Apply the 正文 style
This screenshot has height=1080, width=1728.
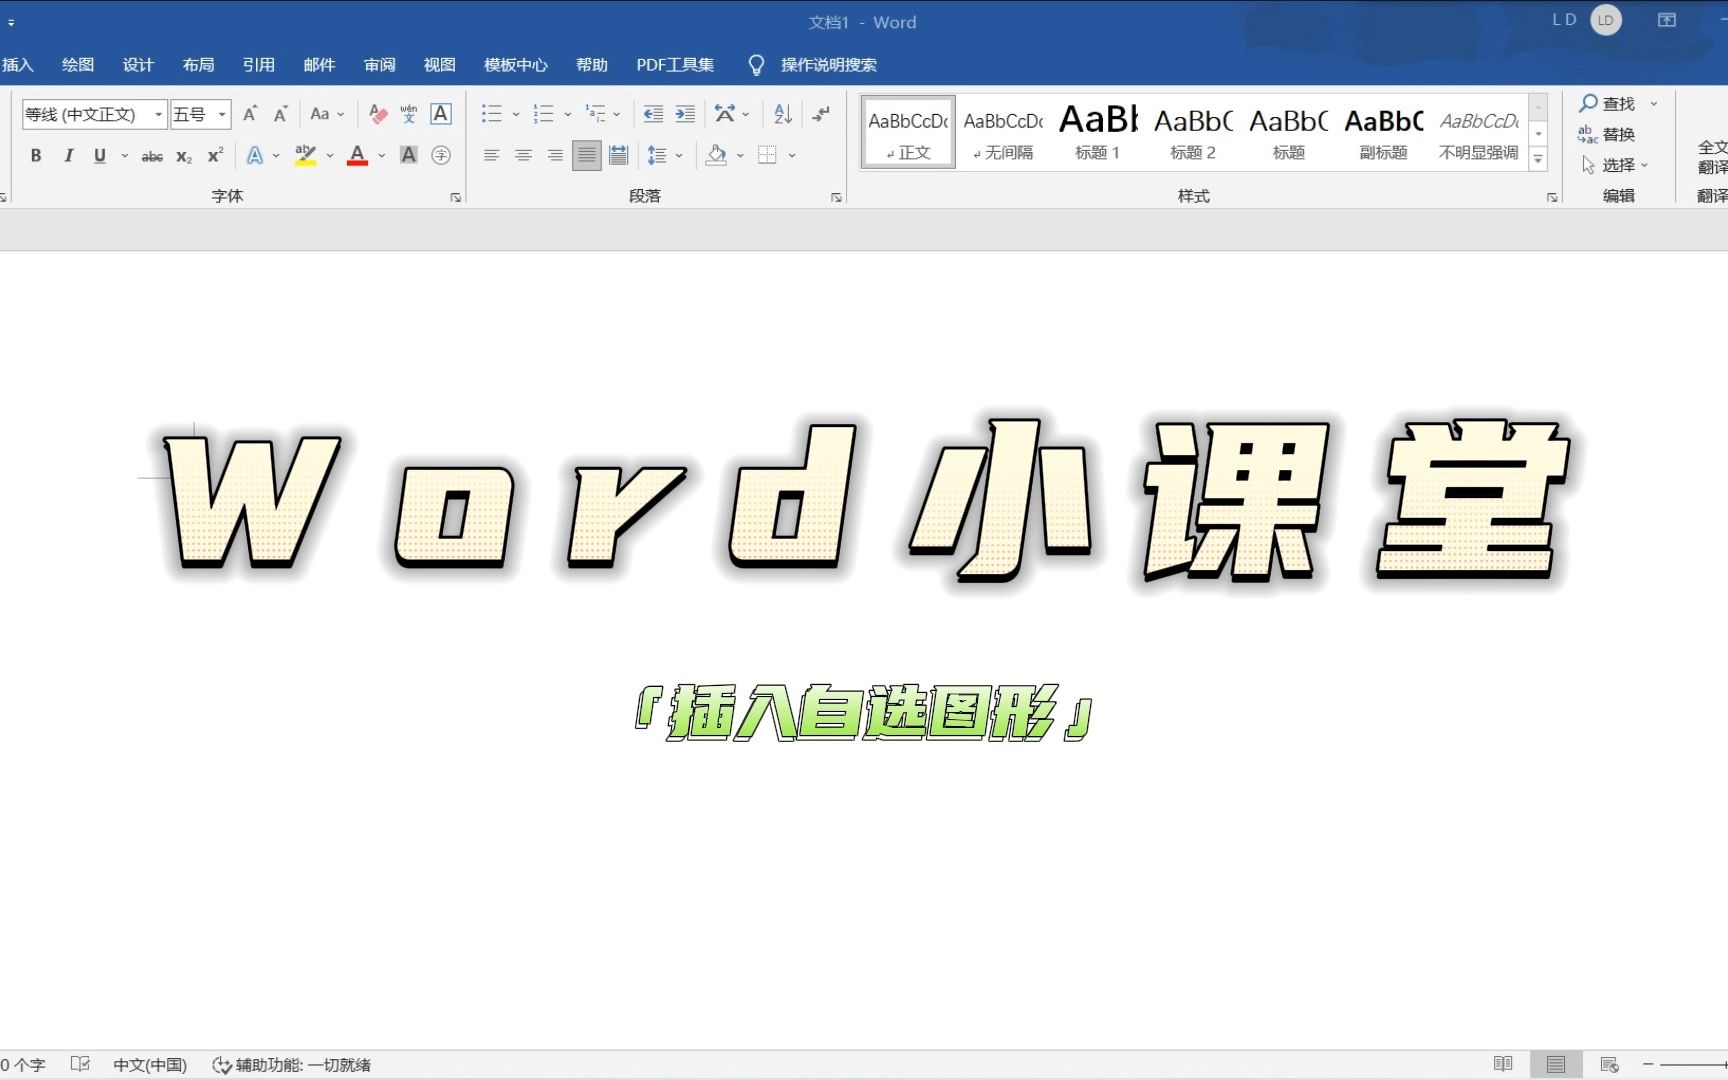908,132
